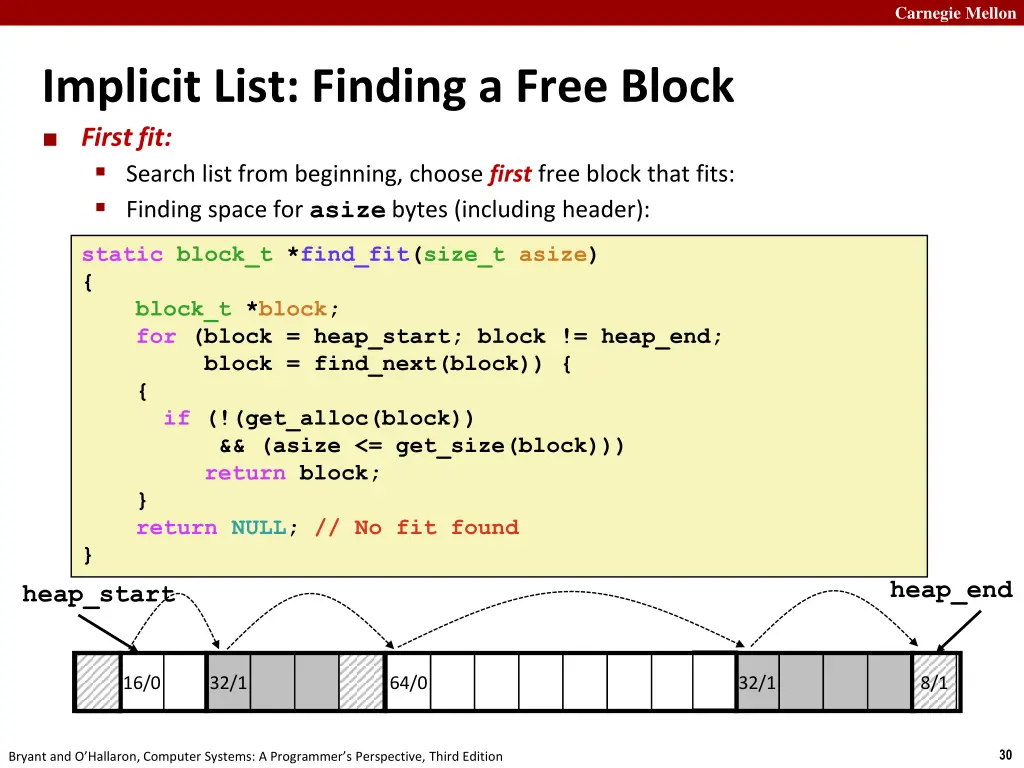Click the second 32/1 allocated block
Image resolution: width=1024 pixels, height=768 pixels.
(824, 682)
